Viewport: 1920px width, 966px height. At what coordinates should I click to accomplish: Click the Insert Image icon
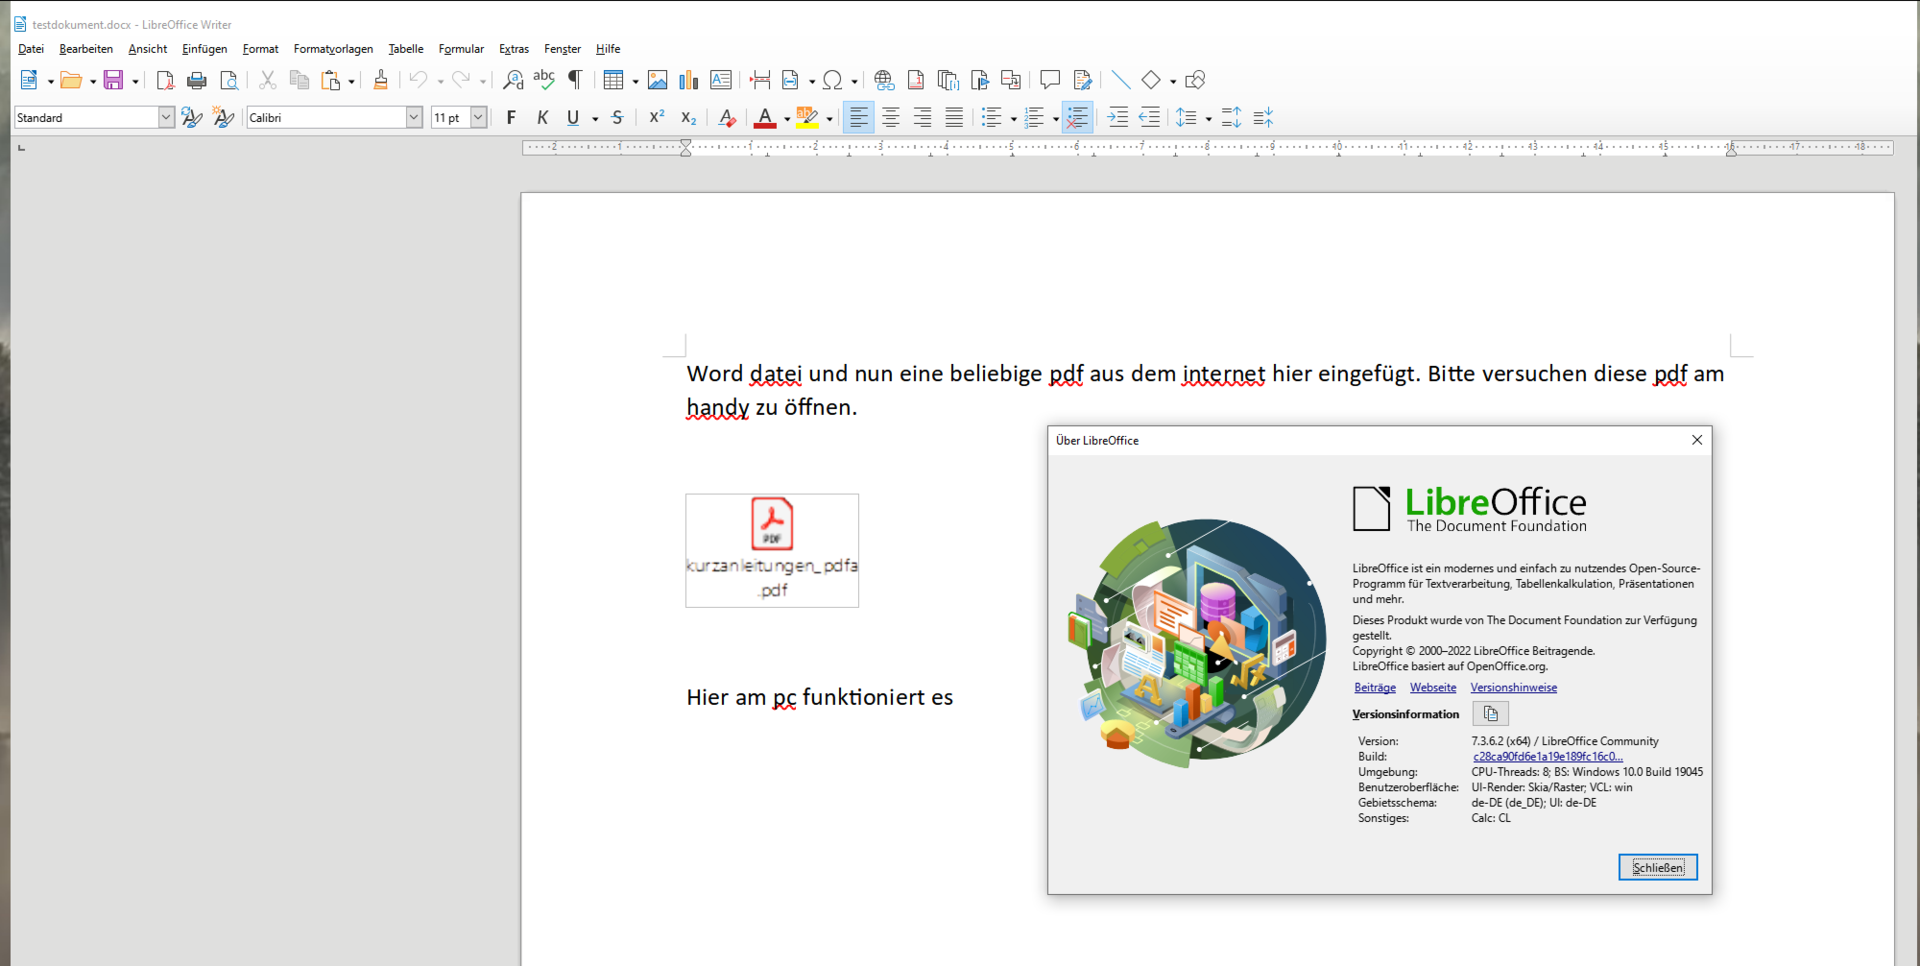pos(657,80)
